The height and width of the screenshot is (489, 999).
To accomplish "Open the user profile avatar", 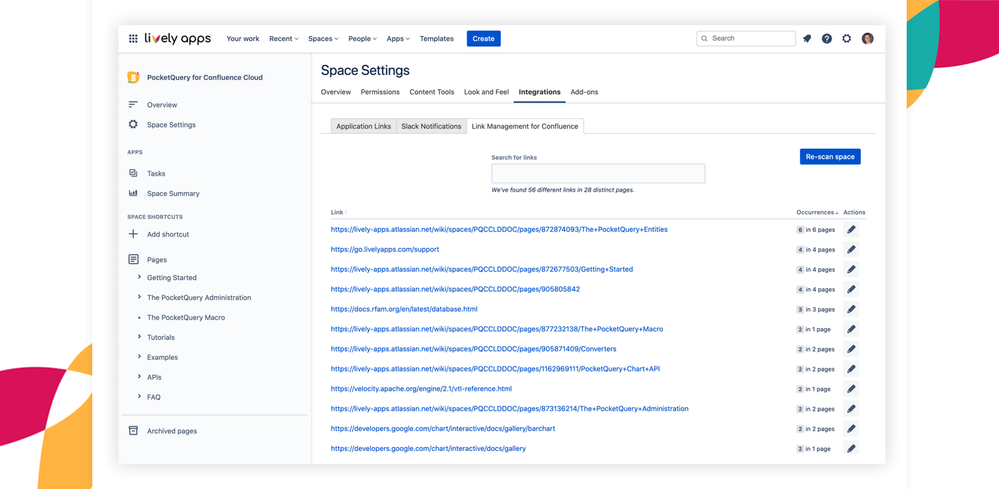I will [867, 39].
